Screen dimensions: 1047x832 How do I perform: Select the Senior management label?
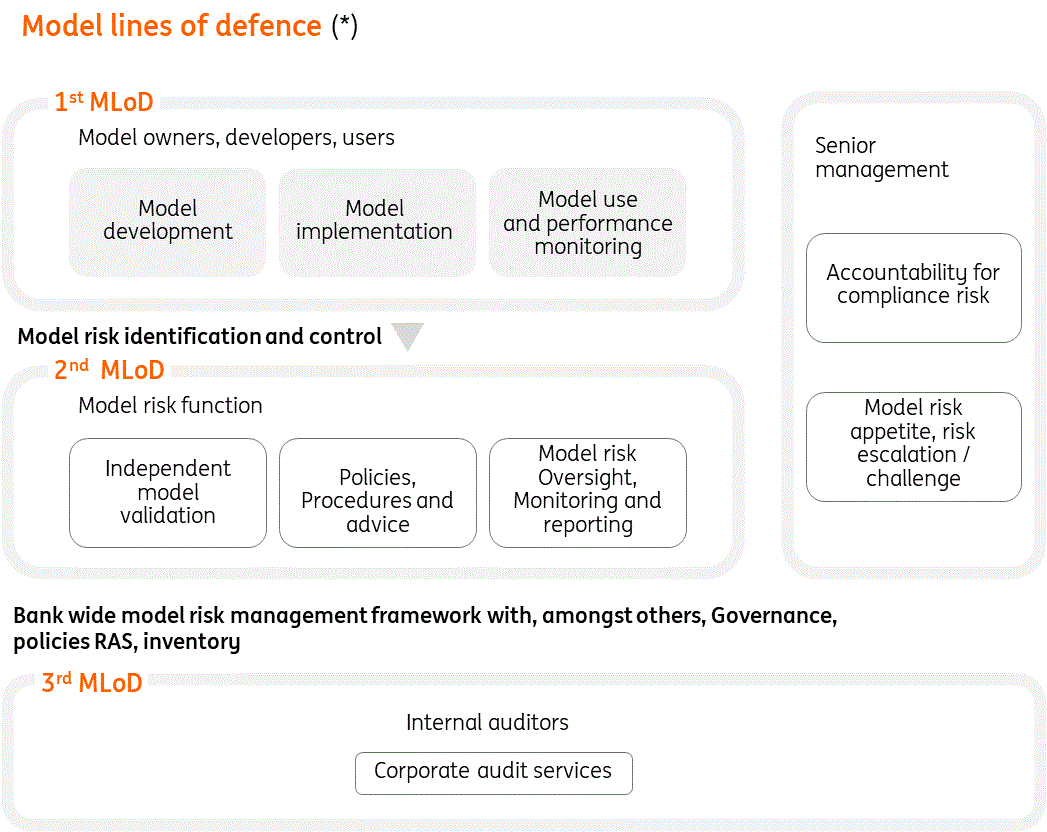point(881,158)
